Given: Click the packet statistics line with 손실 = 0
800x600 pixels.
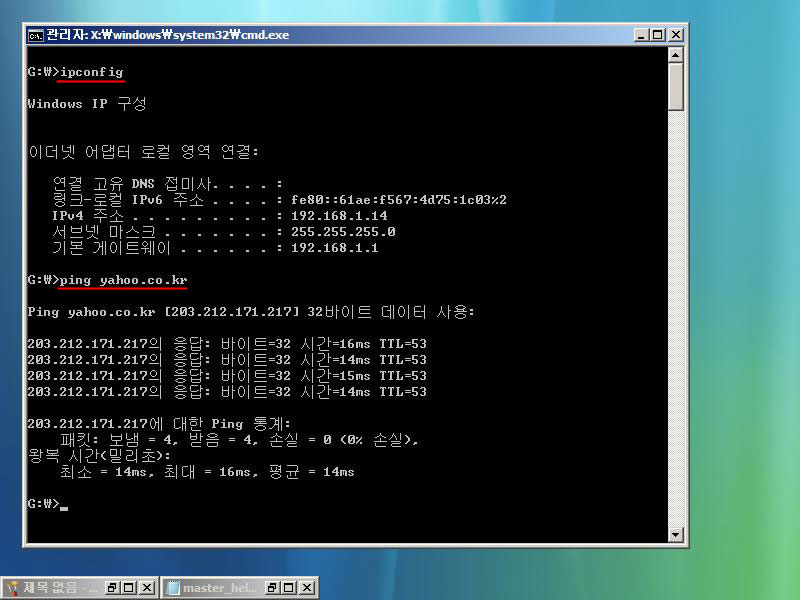Looking at the screenshot, I should [239, 440].
